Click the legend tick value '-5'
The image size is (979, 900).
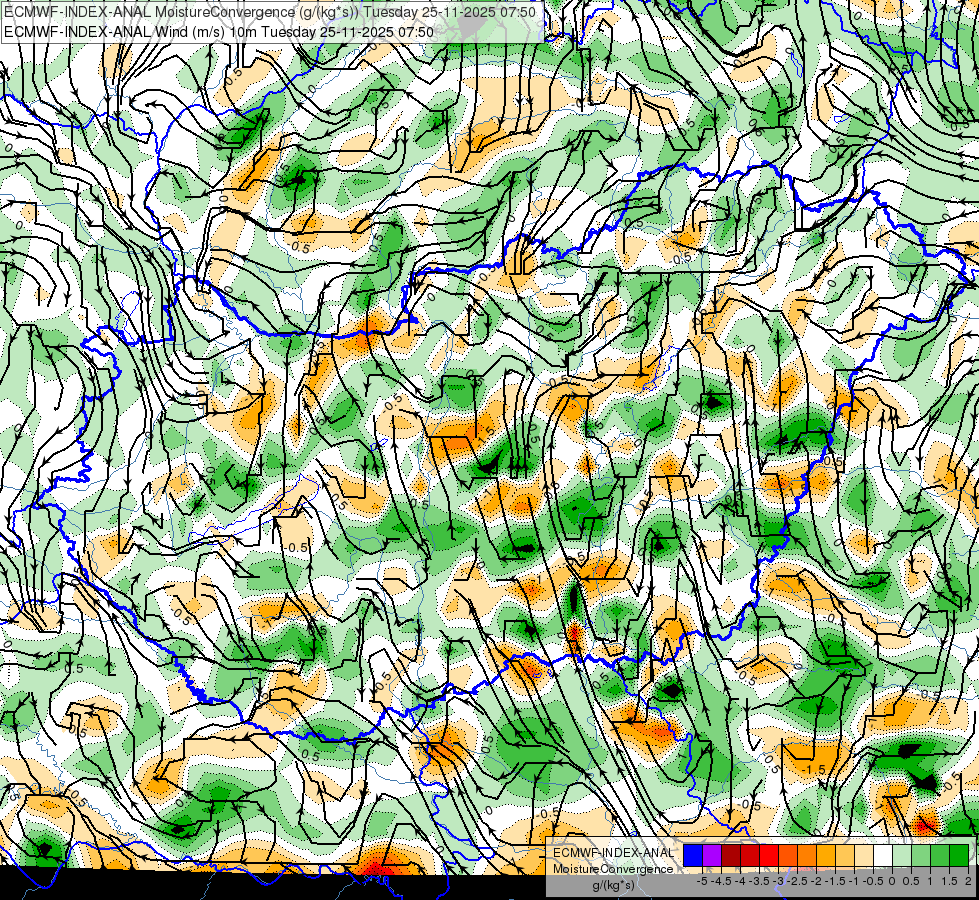click(x=702, y=881)
